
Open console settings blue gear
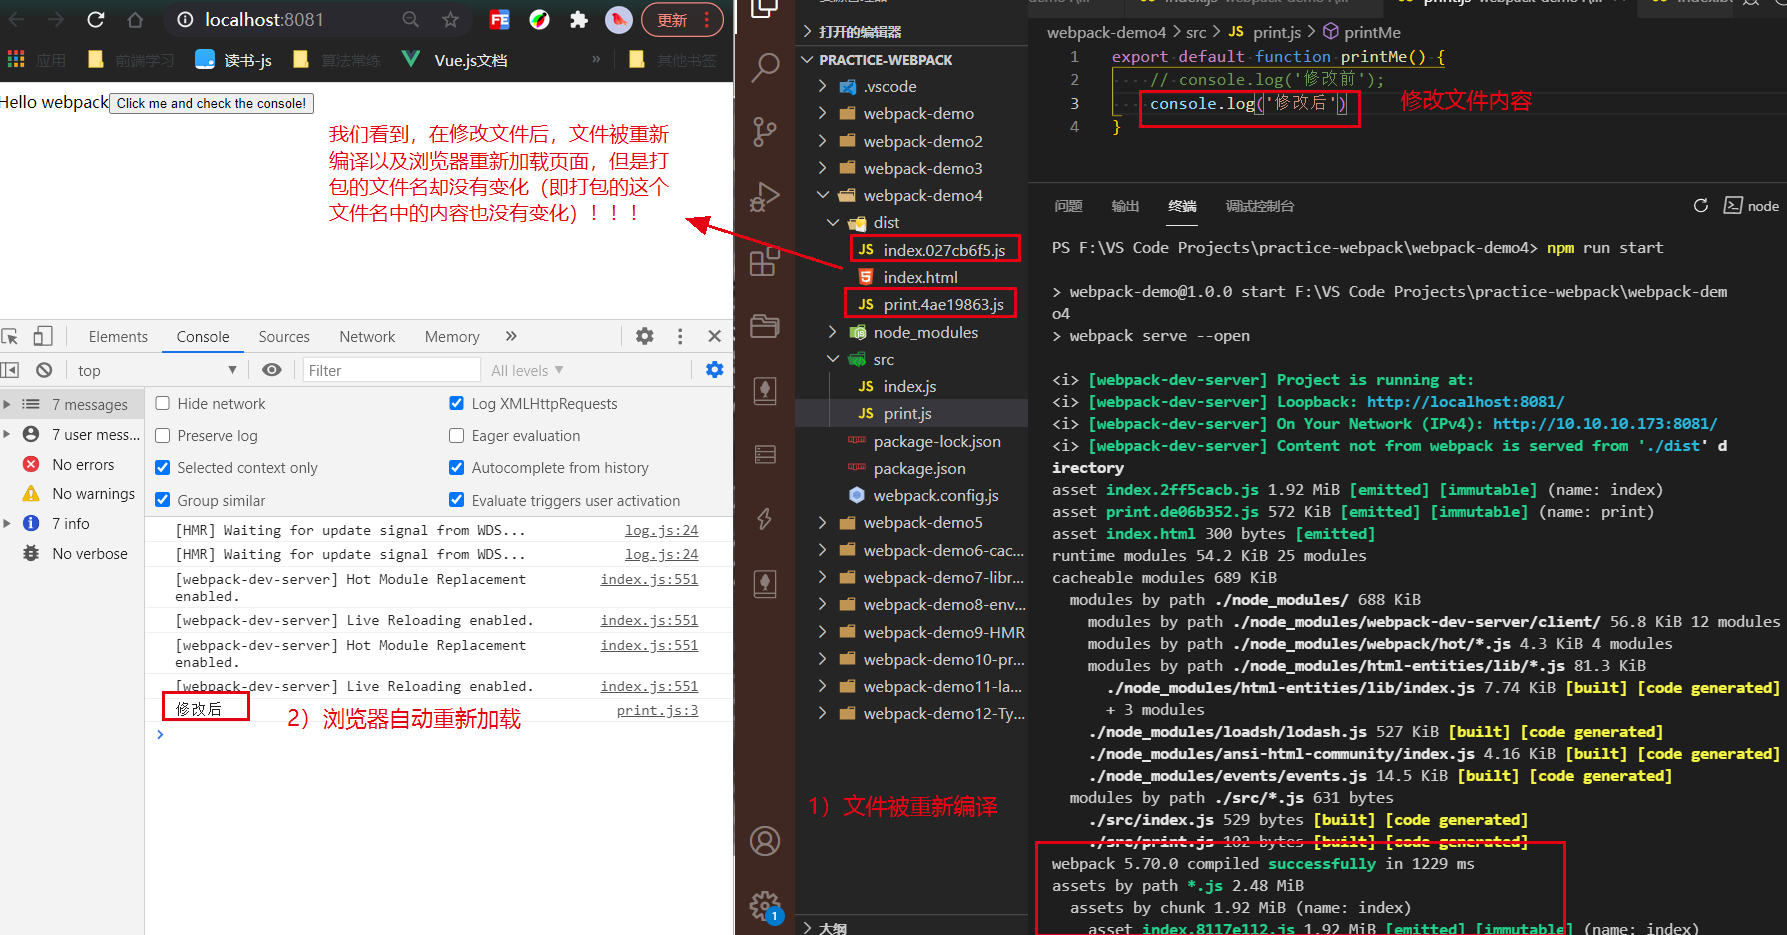714,370
